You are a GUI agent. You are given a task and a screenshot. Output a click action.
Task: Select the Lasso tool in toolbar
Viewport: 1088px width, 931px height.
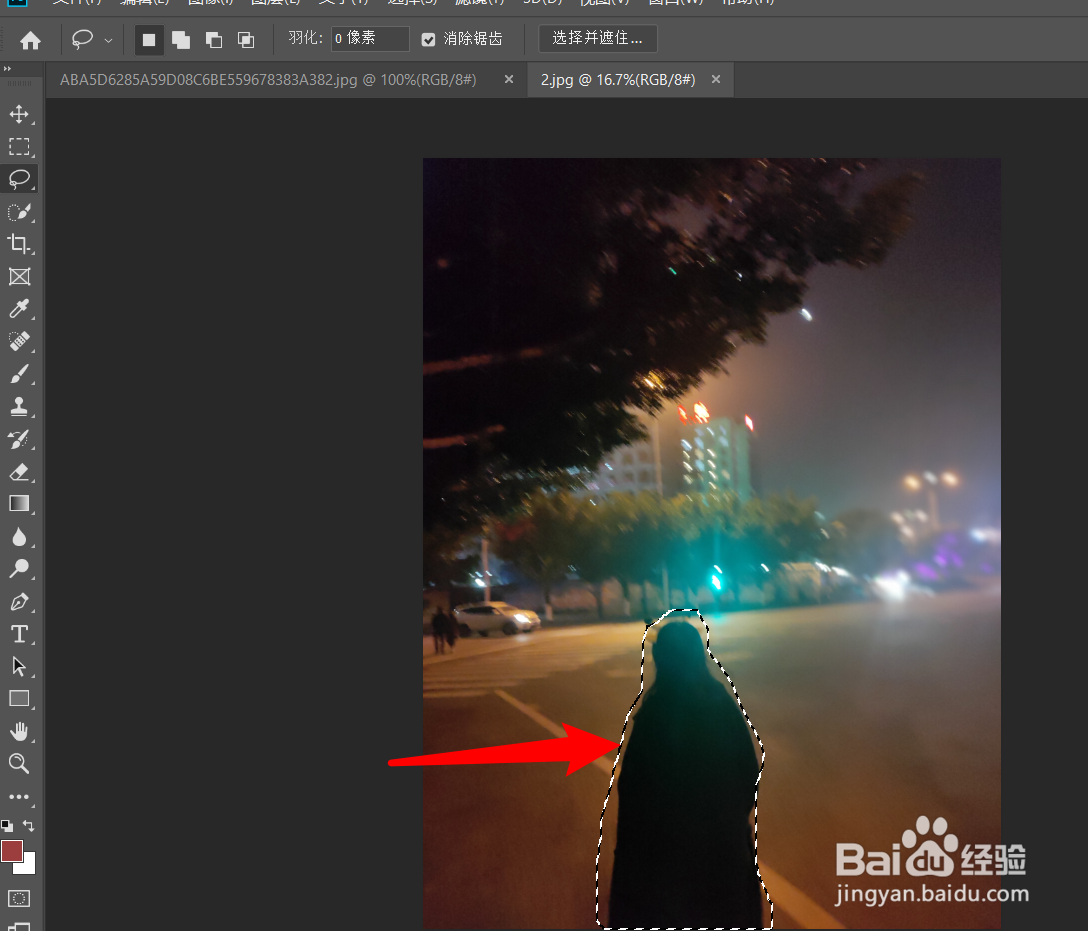[x=19, y=179]
